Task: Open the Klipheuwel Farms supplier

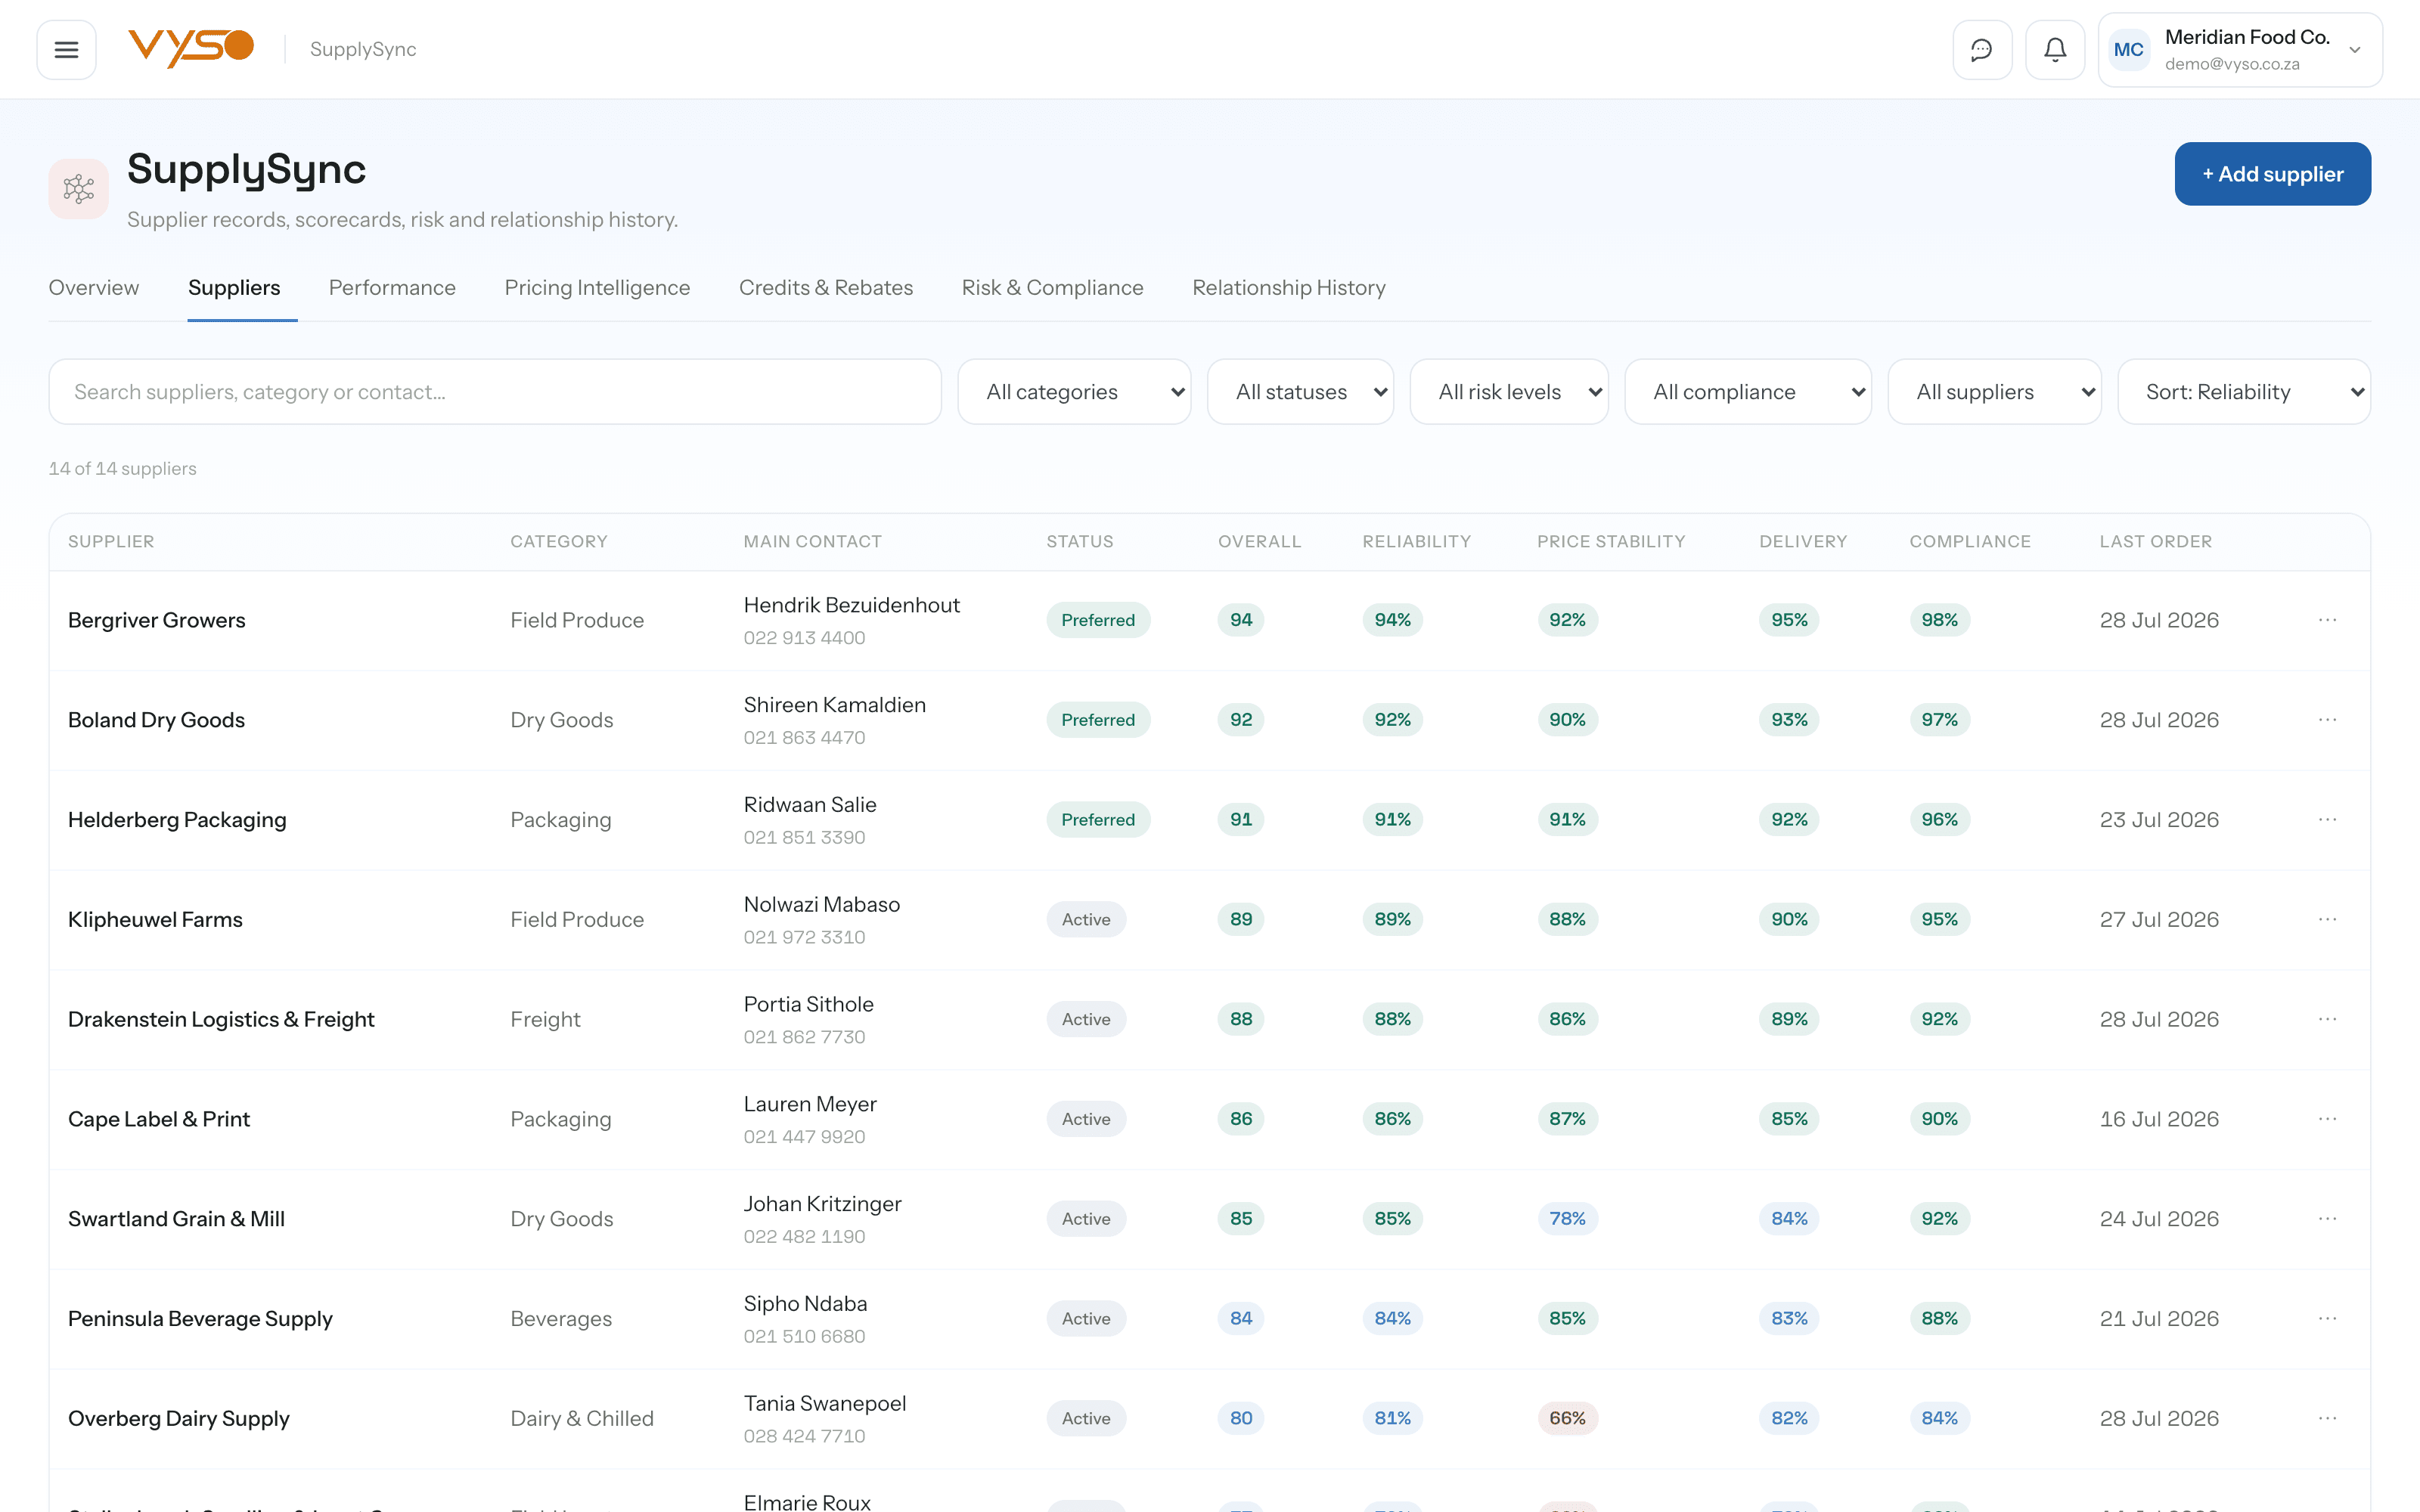Action: pos(155,919)
